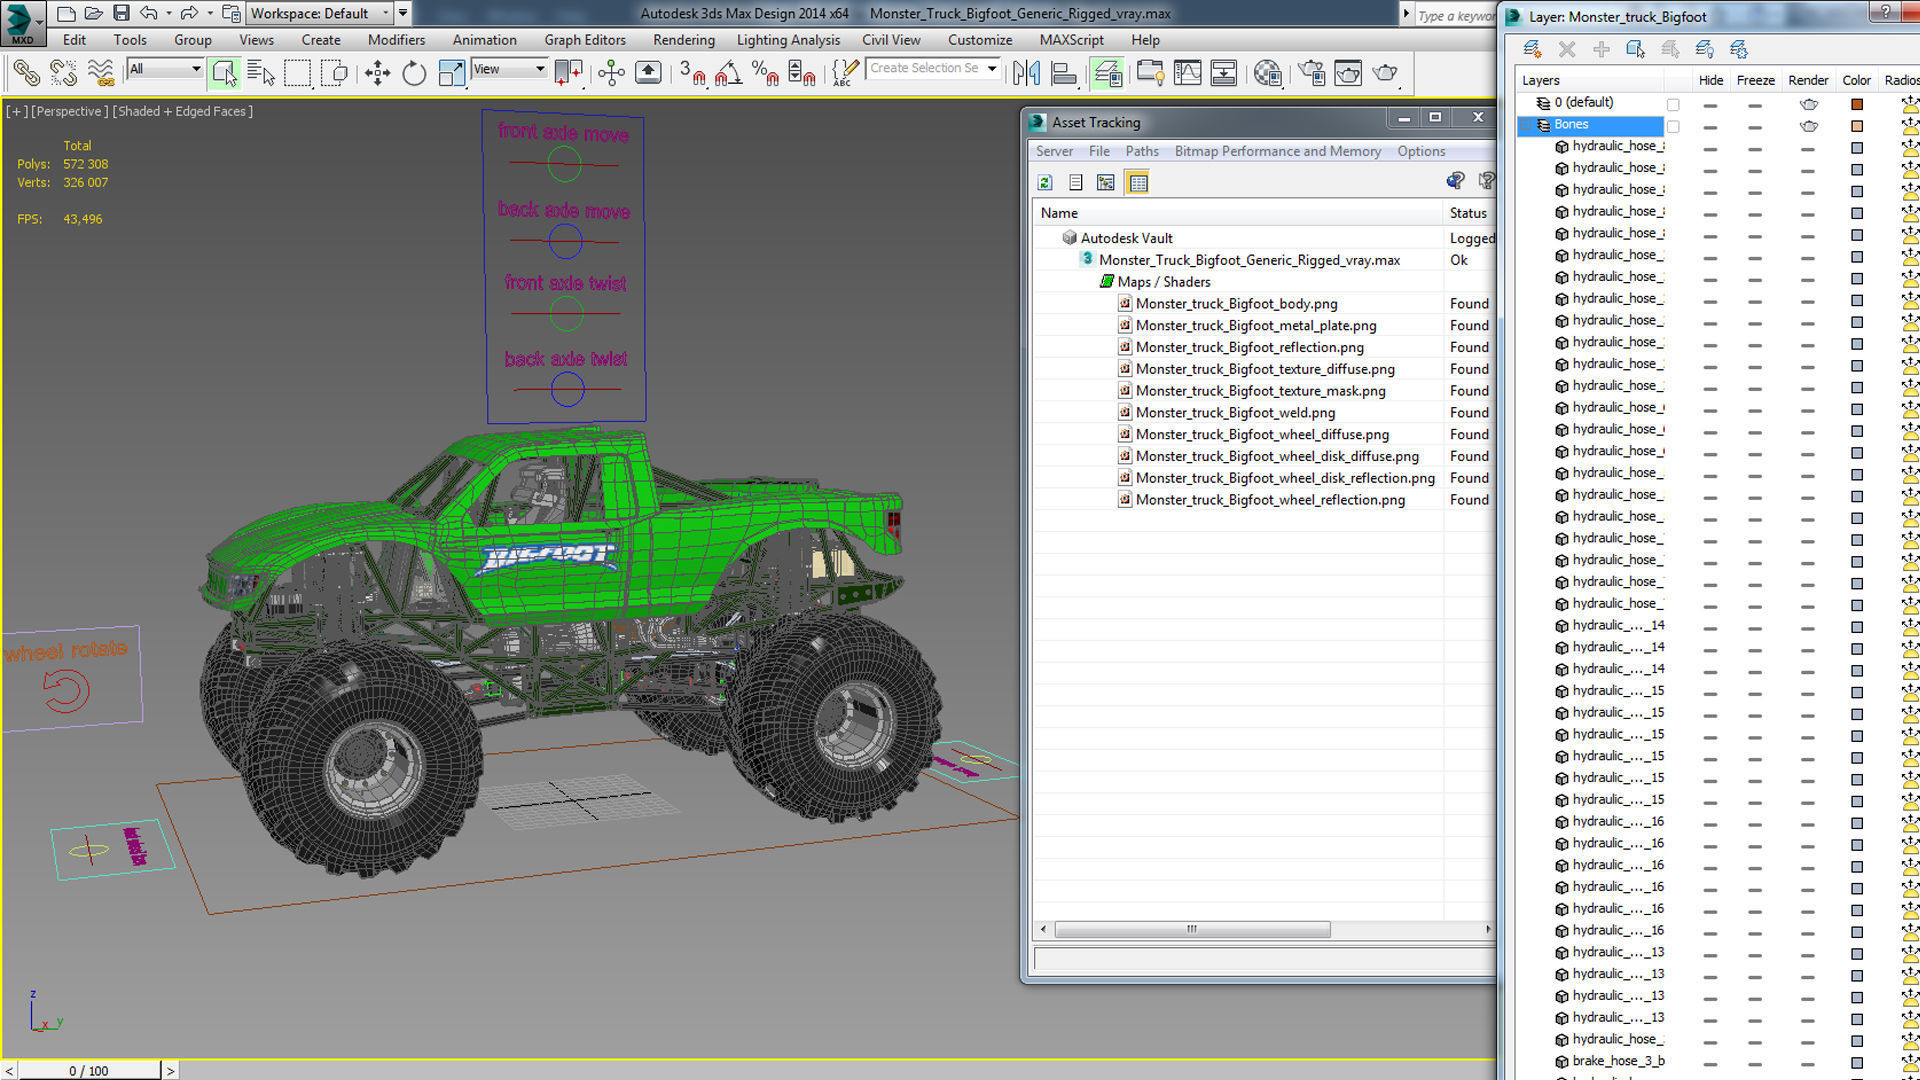The image size is (1920, 1080).
Task: Toggle Percent Snap
Action: pos(765,72)
